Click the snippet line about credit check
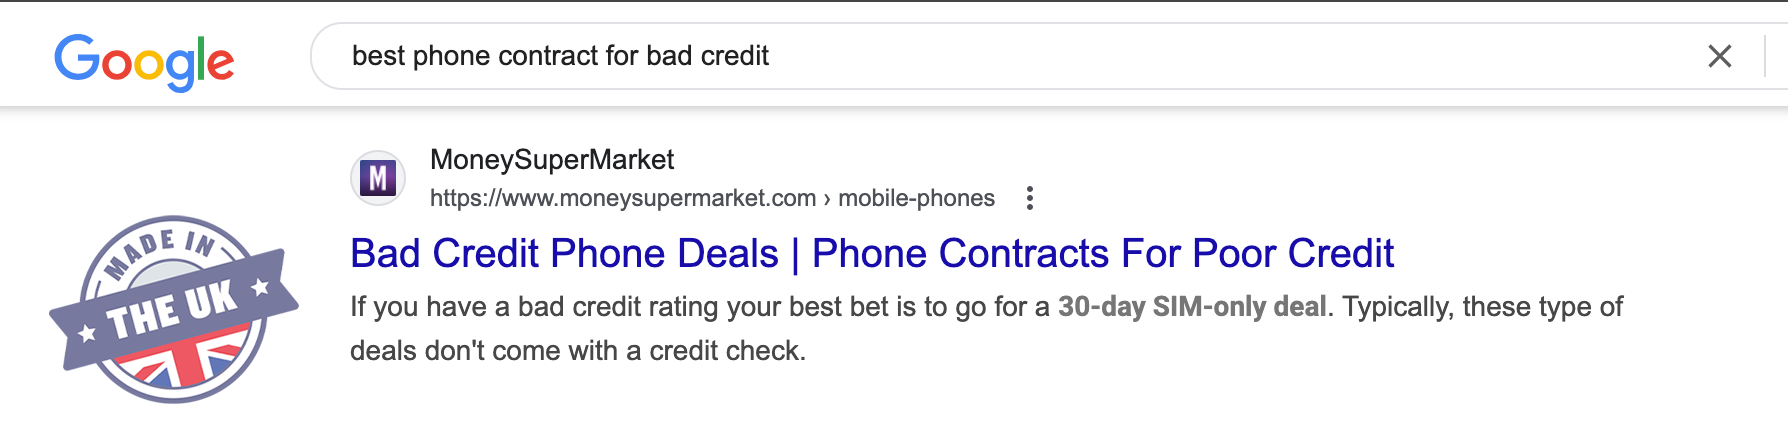This screenshot has height=430, width=1788. click(x=577, y=351)
